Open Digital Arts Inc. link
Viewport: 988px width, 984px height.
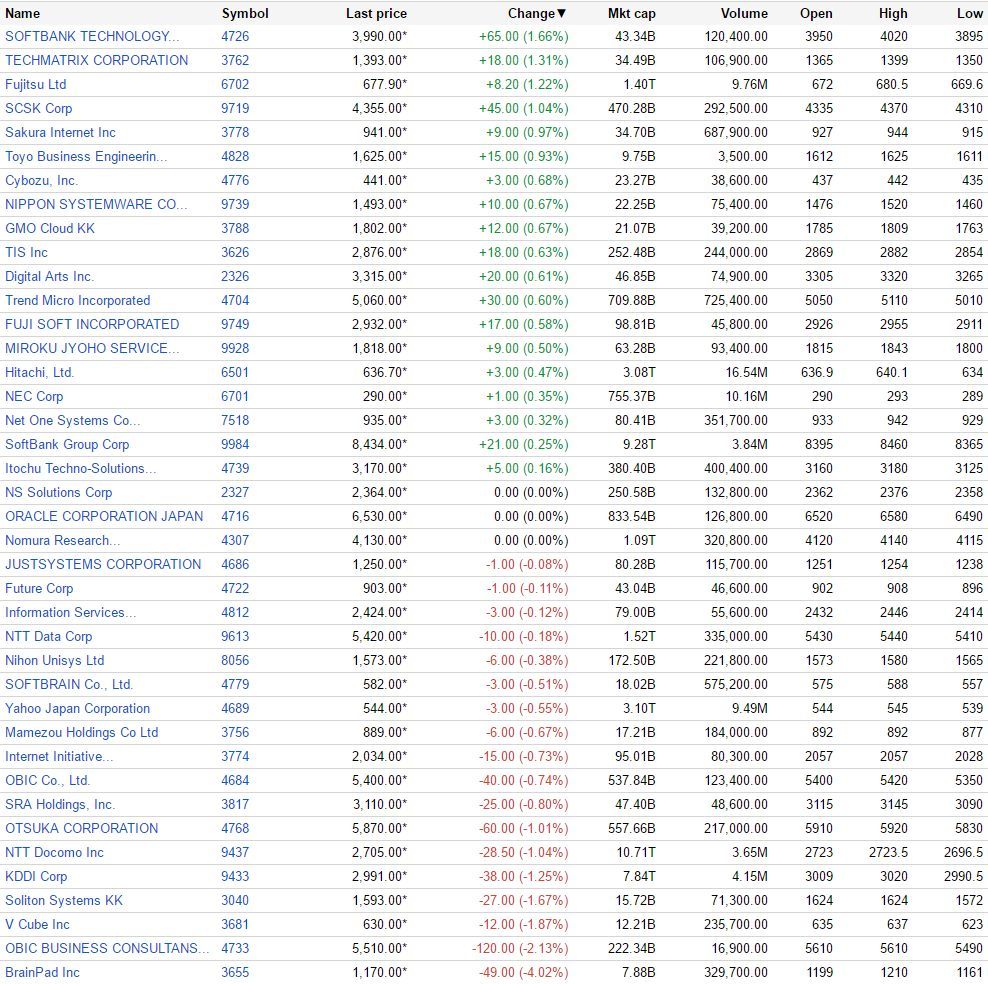tap(49, 276)
